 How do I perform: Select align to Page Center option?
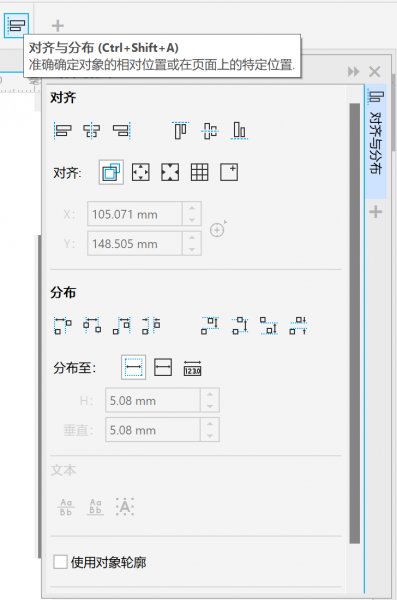170,172
